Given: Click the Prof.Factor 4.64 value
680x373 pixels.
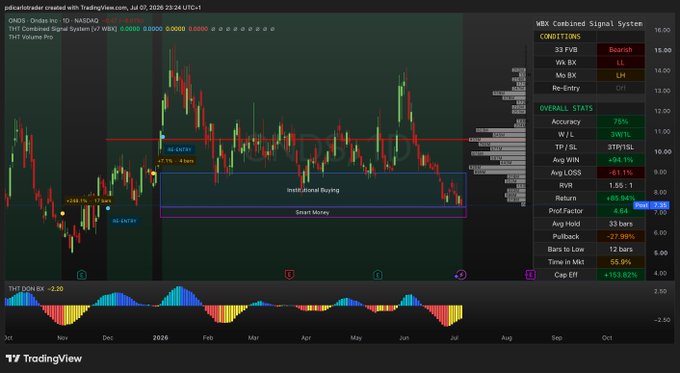Looking at the screenshot, I should 621,211.
